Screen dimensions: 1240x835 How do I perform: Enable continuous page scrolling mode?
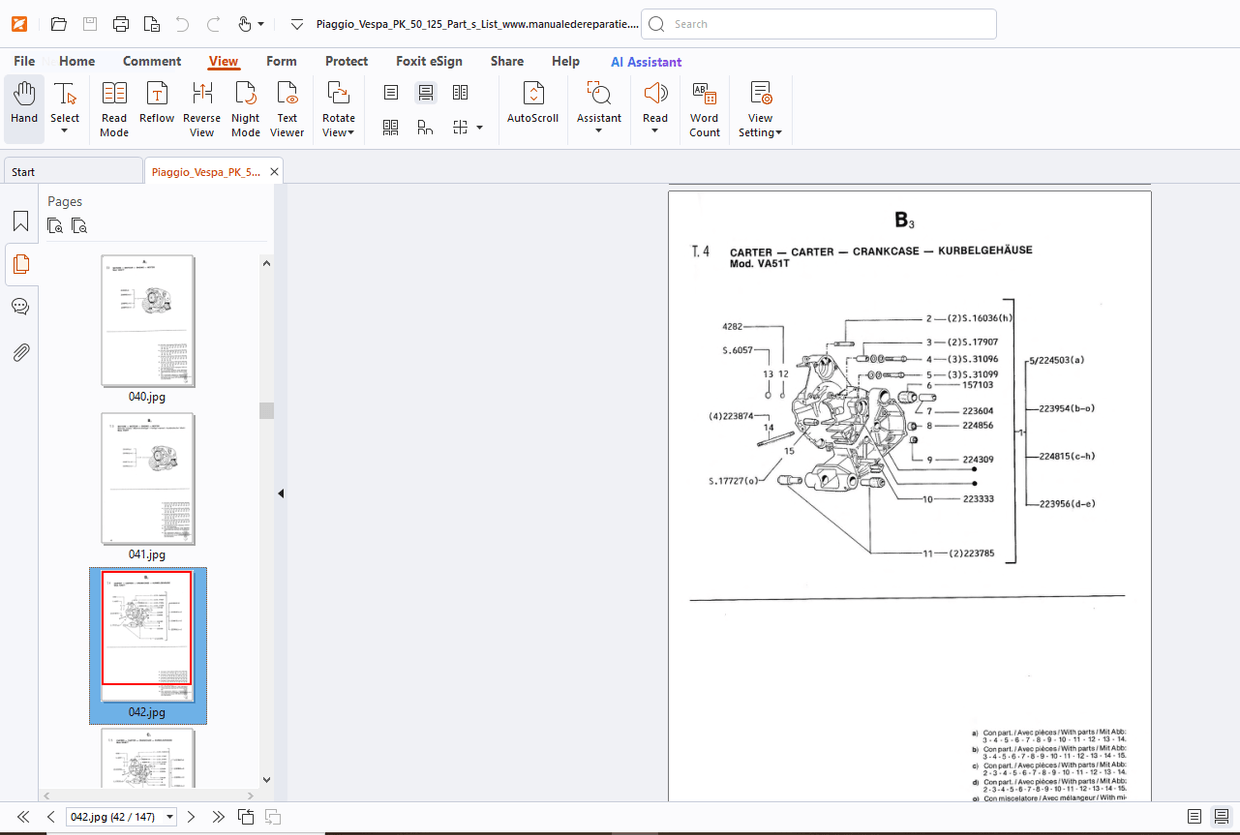[425, 91]
